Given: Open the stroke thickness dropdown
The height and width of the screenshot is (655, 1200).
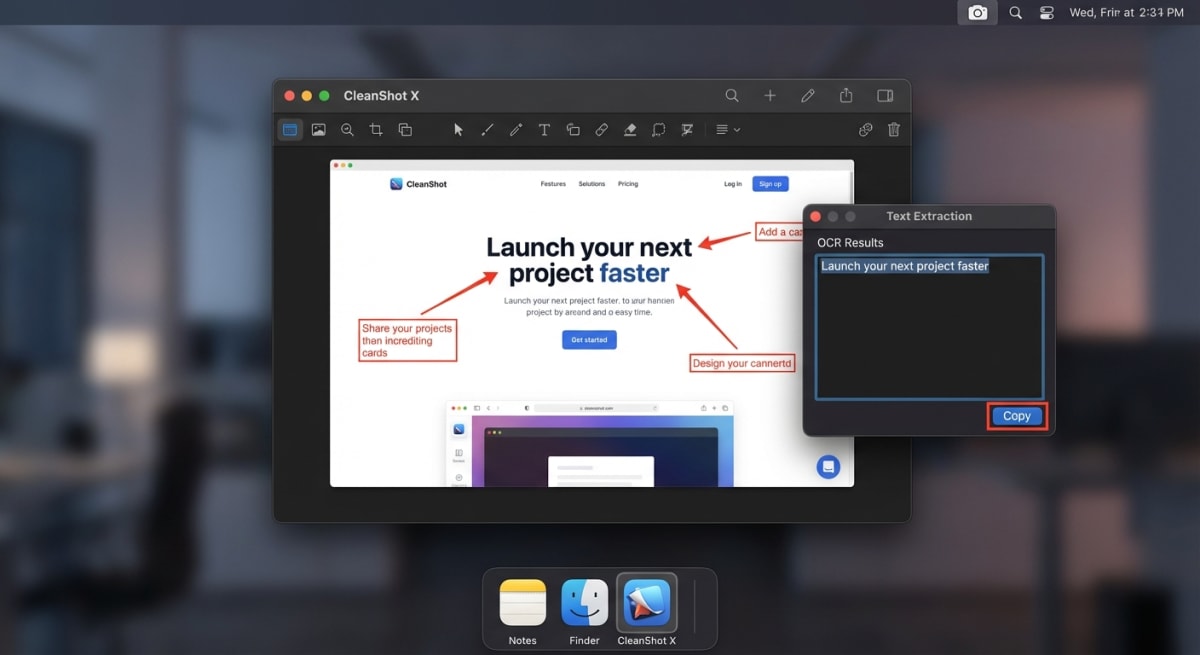Looking at the screenshot, I should click(x=727, y=129).
